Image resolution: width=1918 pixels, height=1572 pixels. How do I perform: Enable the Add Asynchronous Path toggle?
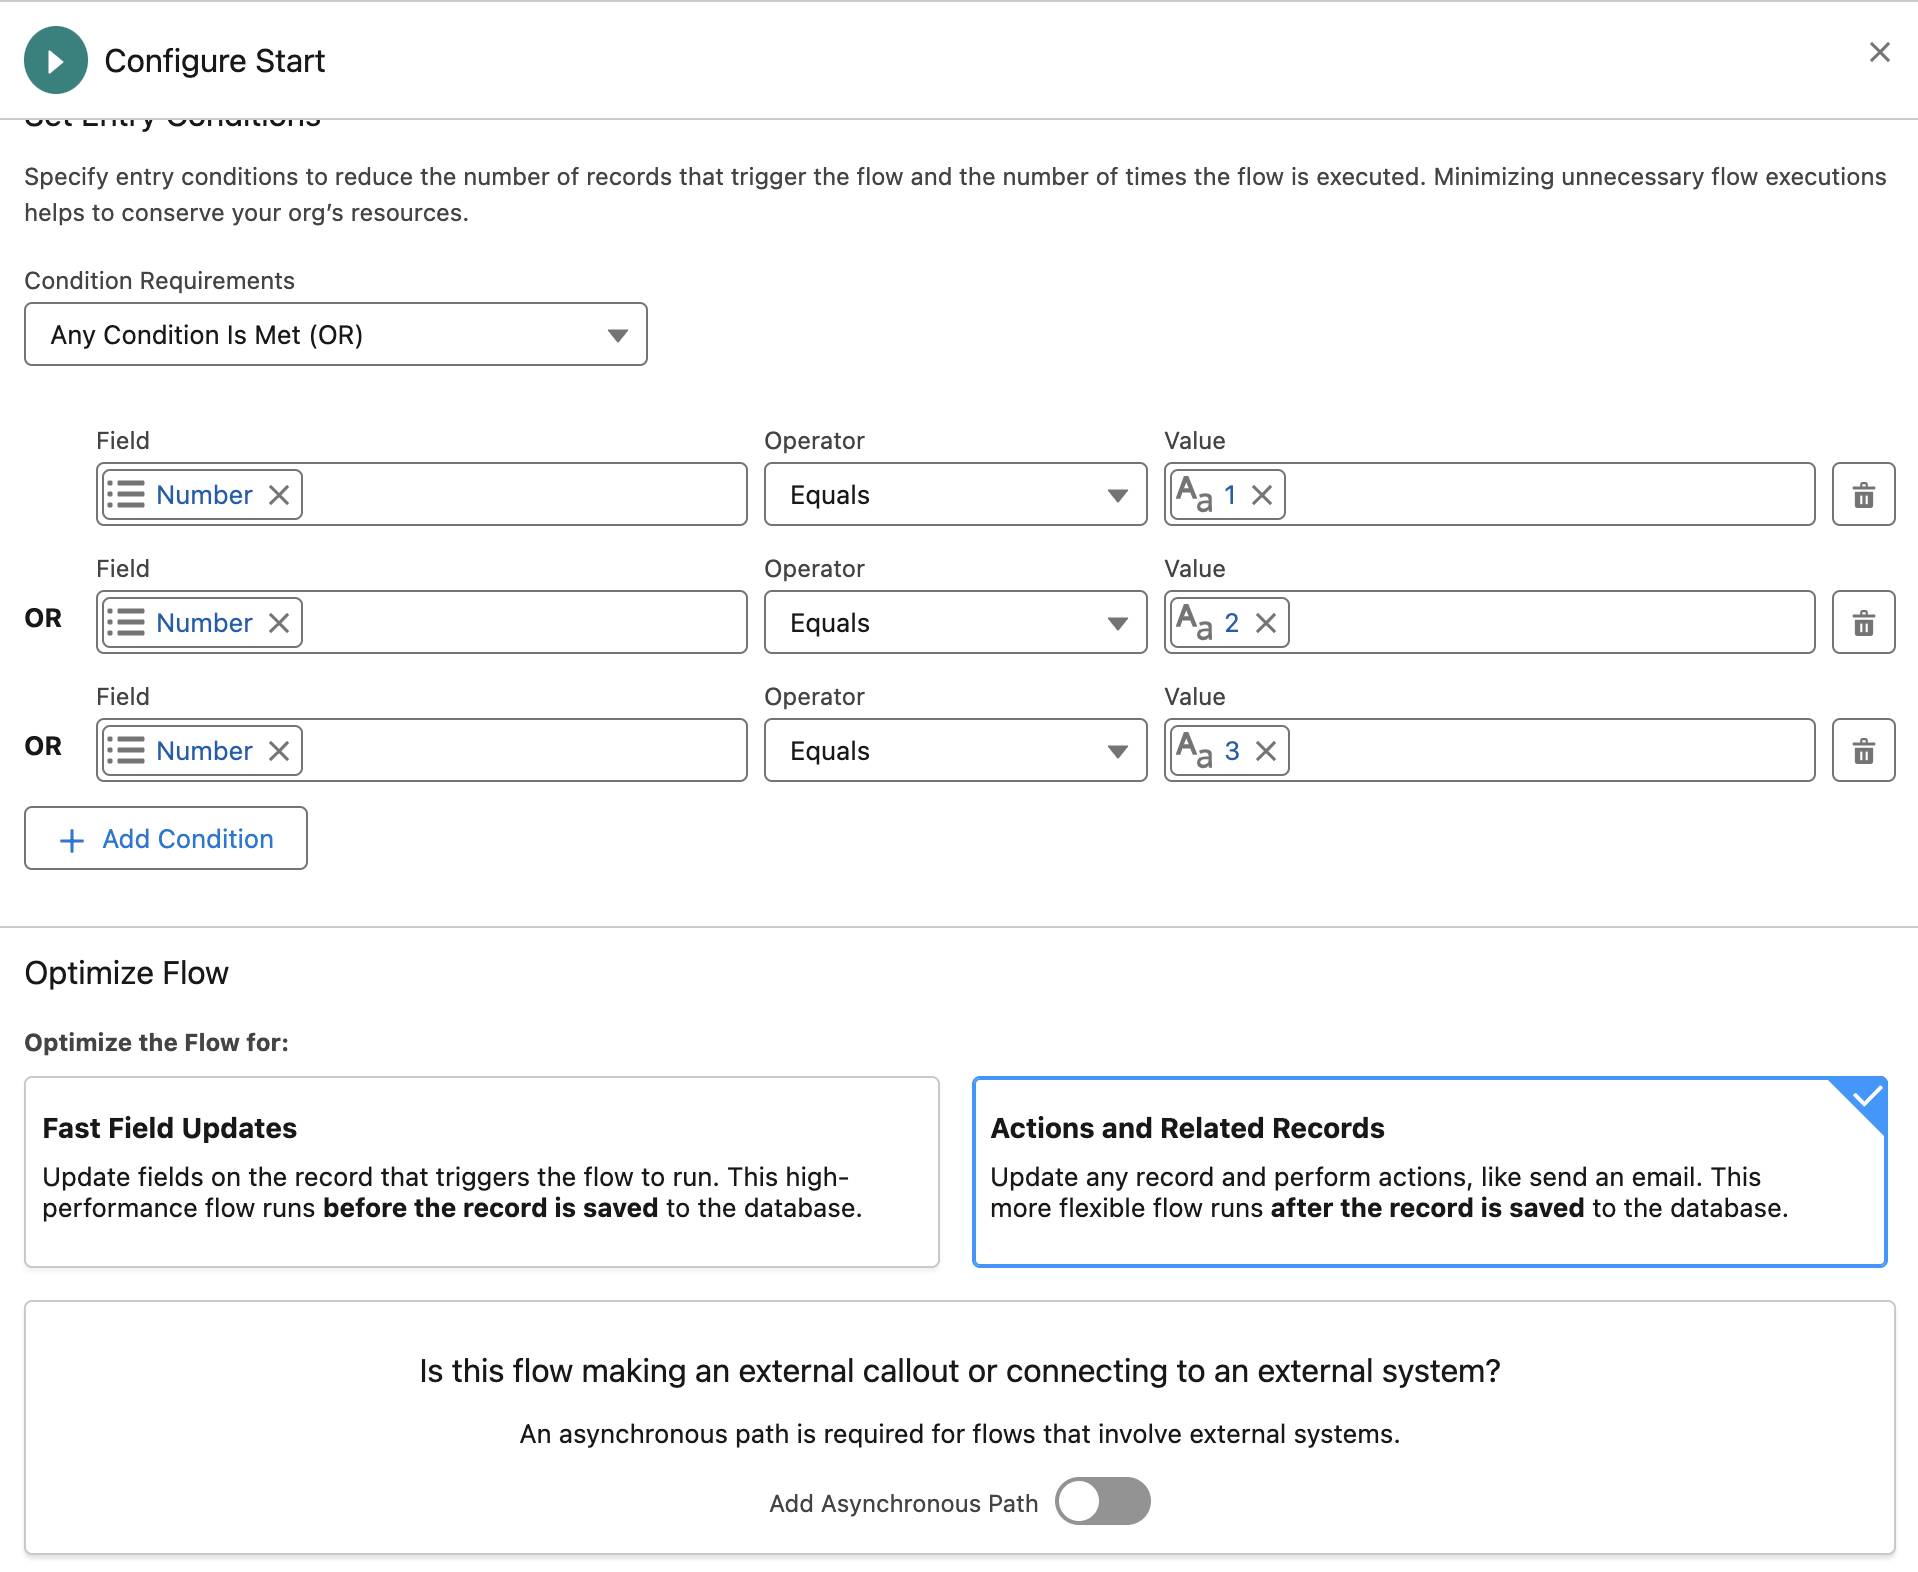[1102, 1501]
